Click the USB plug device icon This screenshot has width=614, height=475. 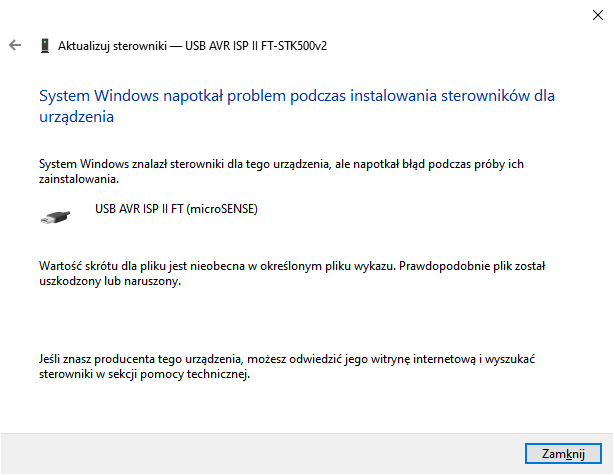click(57, 215)
